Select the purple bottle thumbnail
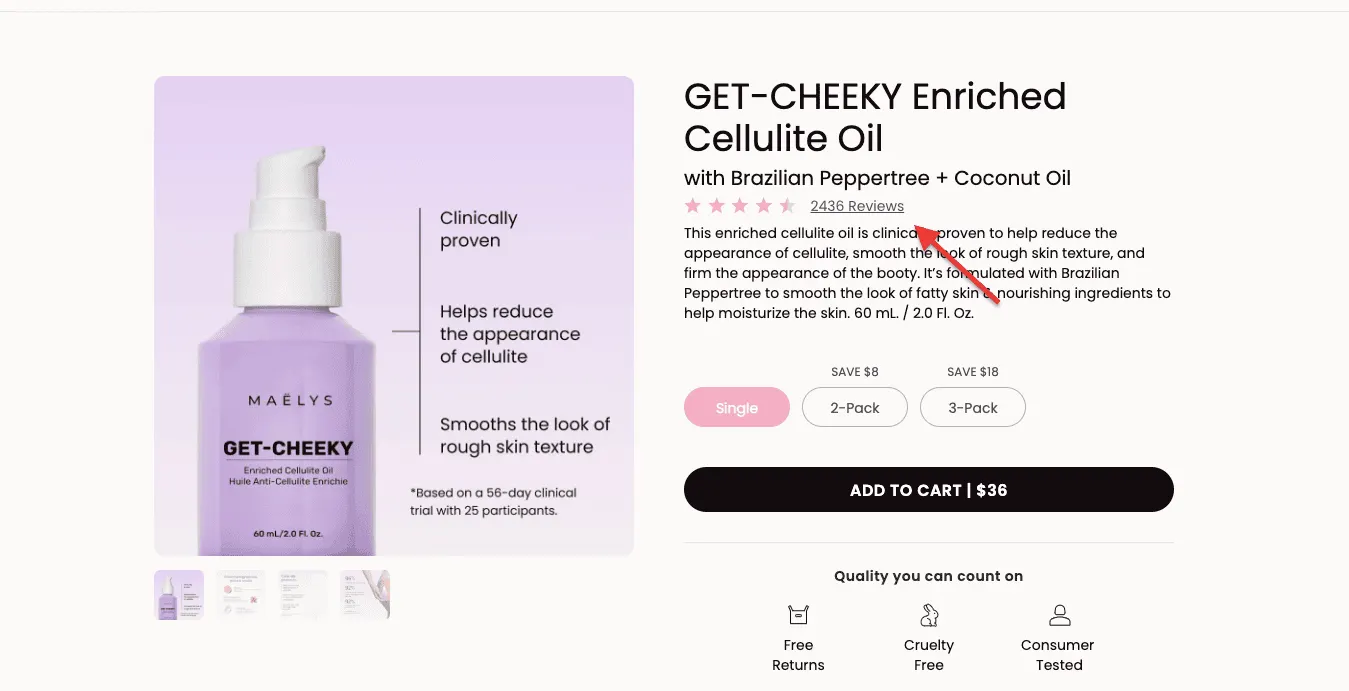Screen dimensions: 1349x691 pos(178,594)
